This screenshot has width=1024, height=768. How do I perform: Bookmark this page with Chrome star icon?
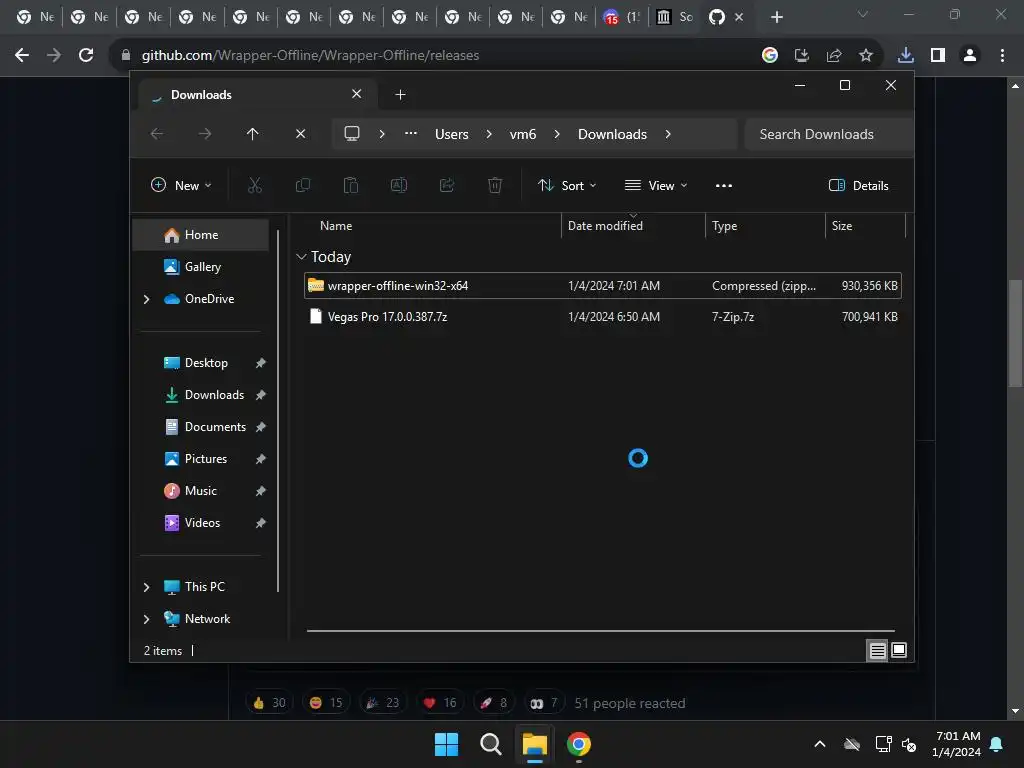865,55
